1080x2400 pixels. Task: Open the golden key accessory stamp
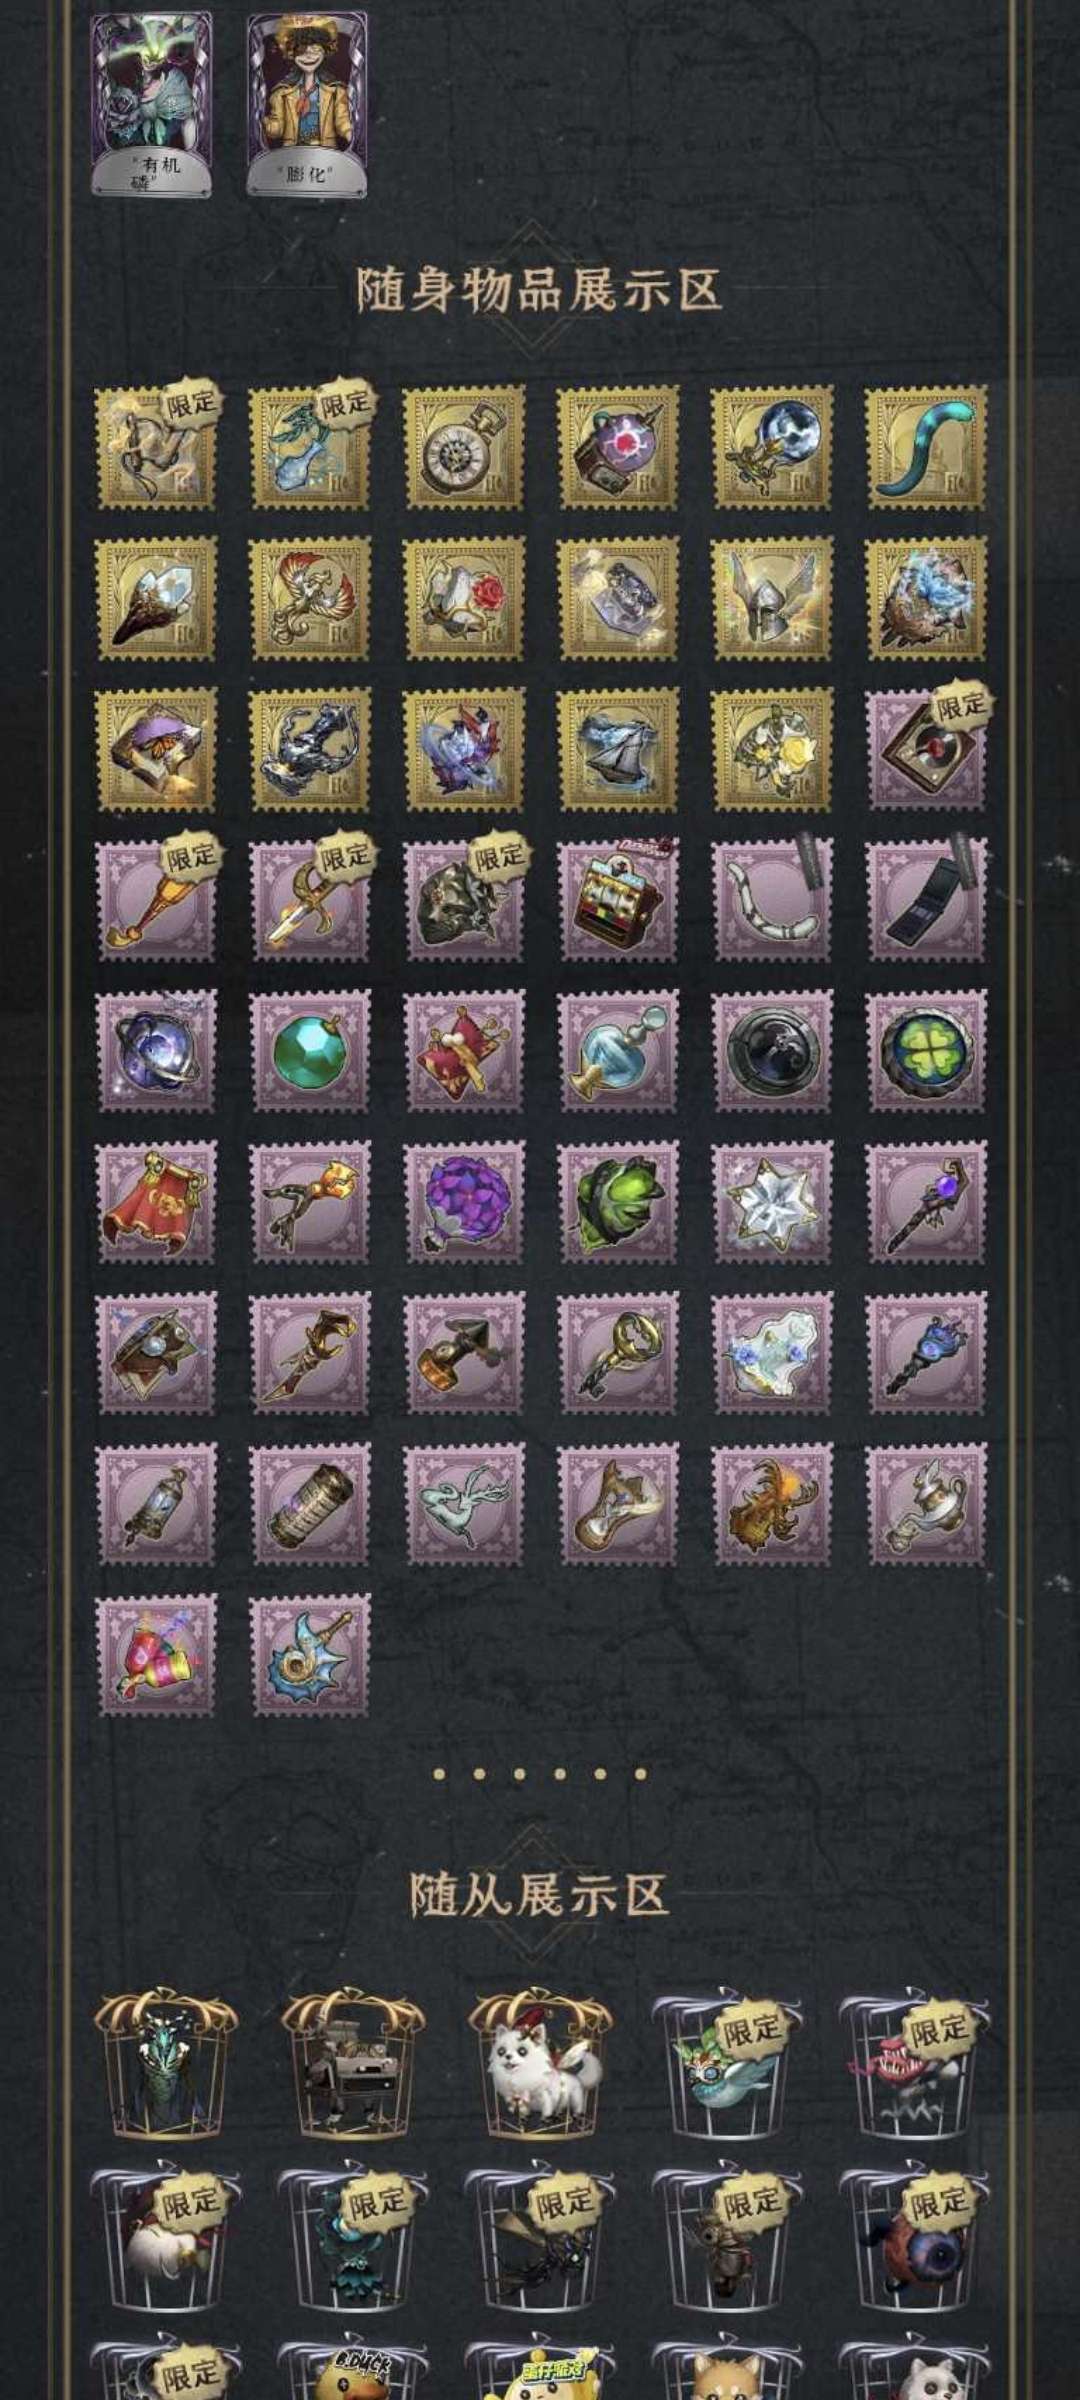coord(618,1353)
